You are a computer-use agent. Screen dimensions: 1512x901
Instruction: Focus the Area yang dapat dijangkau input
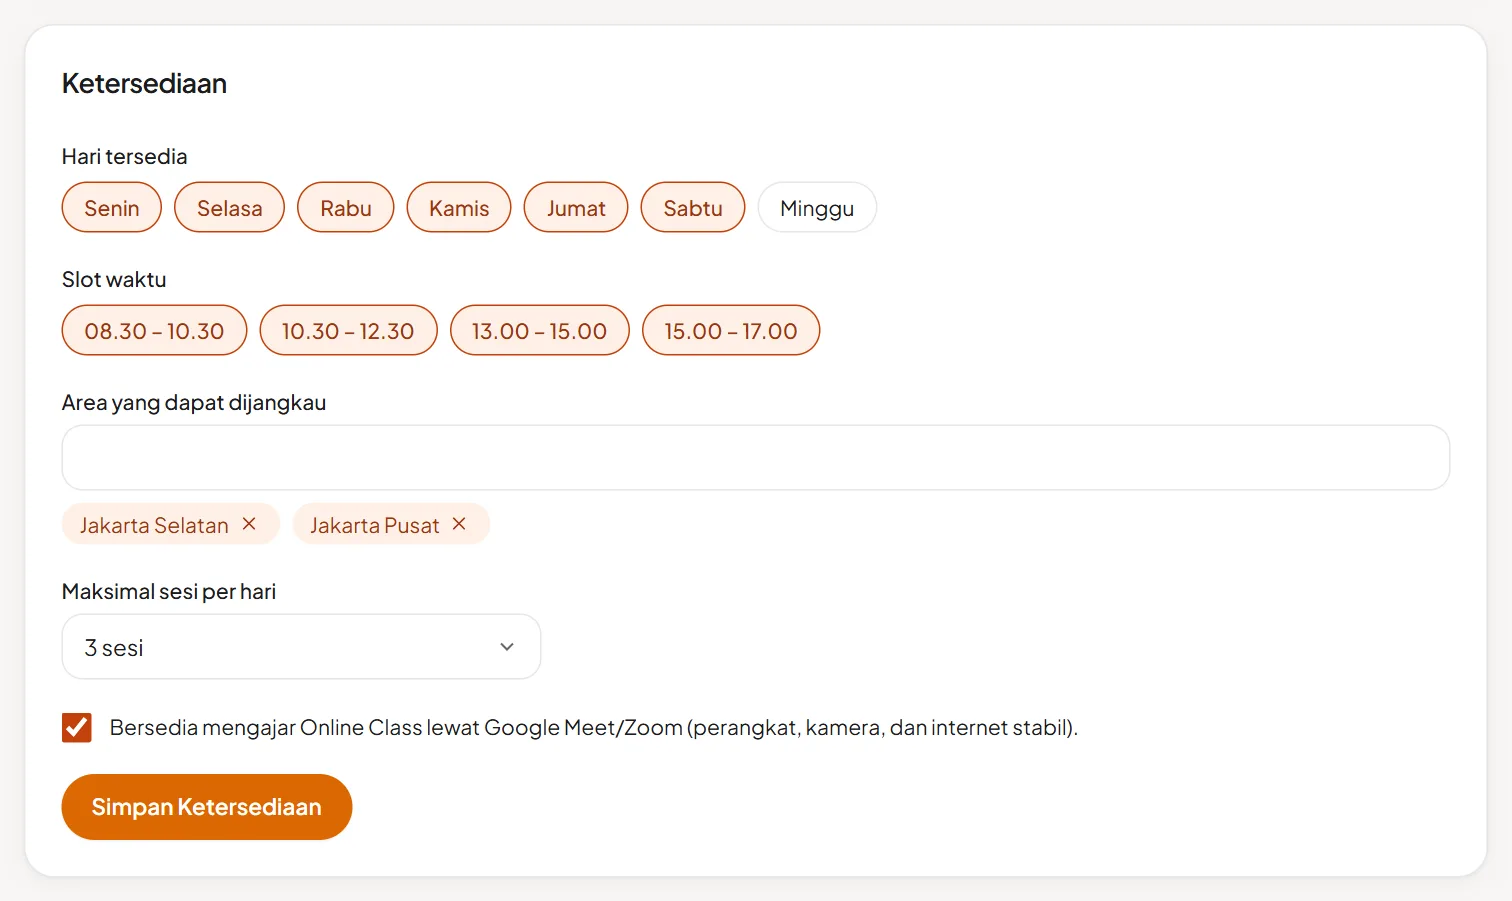pos(756,458)
